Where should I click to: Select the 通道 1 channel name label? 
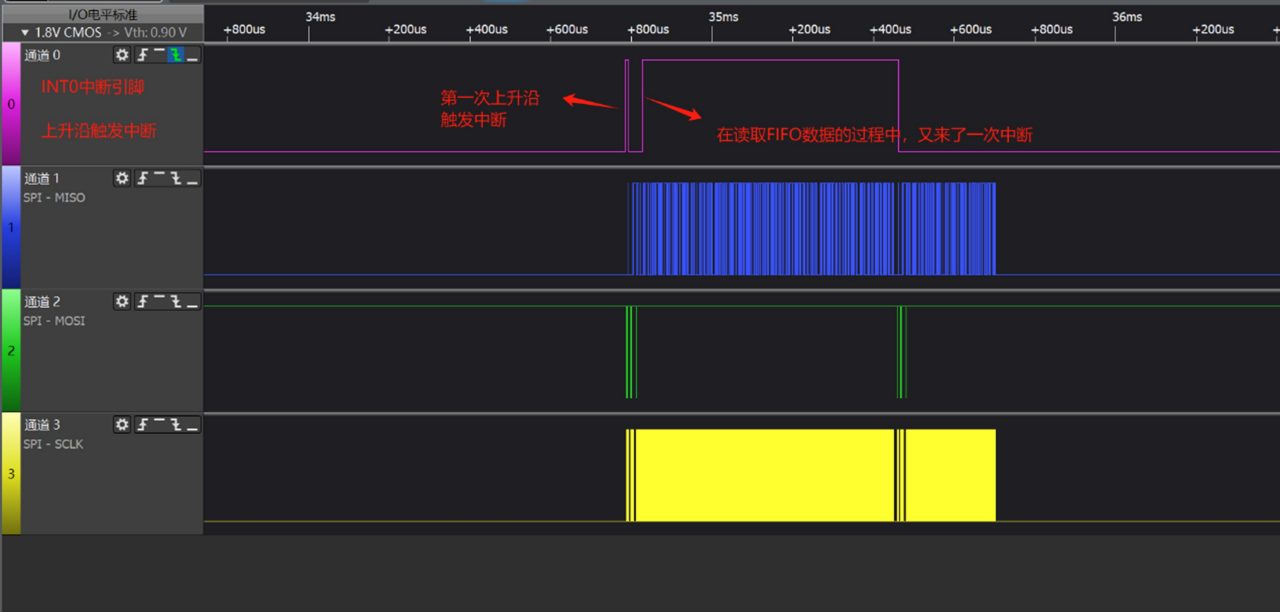[x=42, y=178]
